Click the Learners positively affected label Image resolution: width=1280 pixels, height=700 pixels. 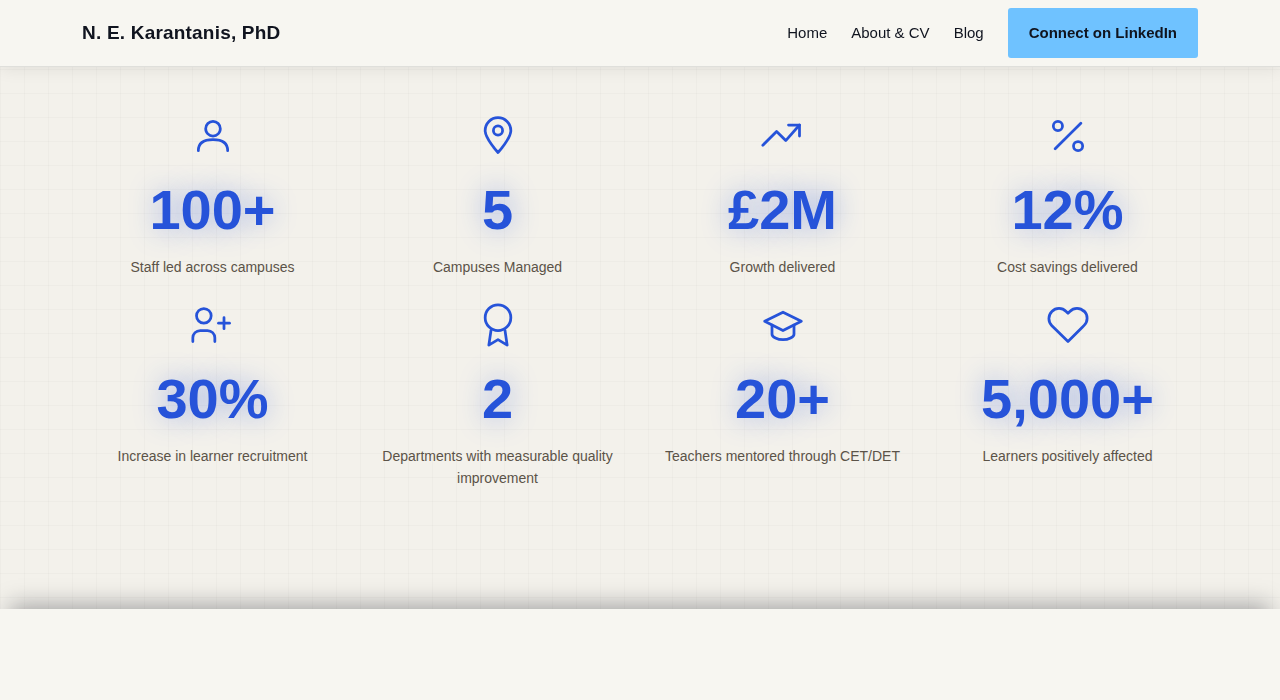click(1067, 456)
